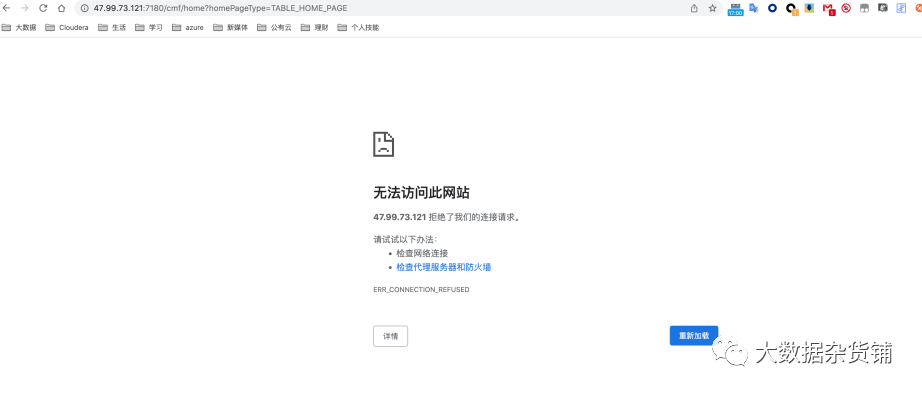Open the 个人技能 bookmarks folder

coord(359,27)
